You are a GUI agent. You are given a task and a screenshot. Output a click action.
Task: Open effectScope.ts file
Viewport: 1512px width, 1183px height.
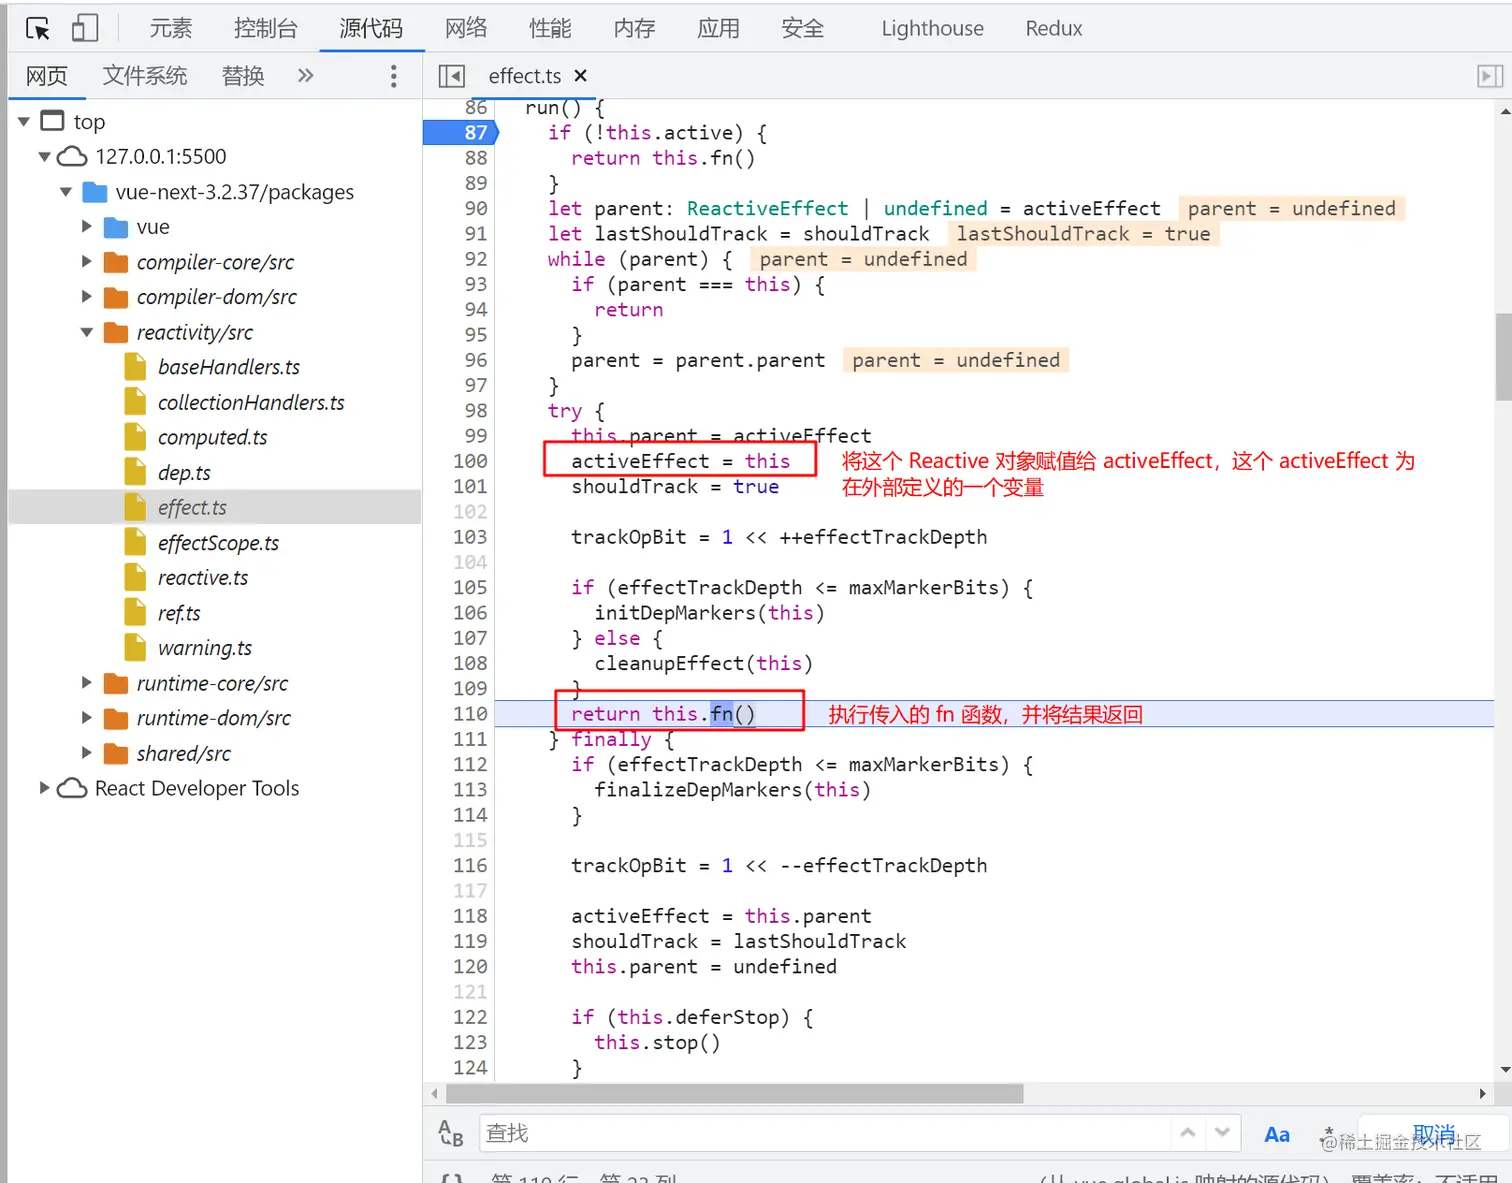click(x=218, y=543)
